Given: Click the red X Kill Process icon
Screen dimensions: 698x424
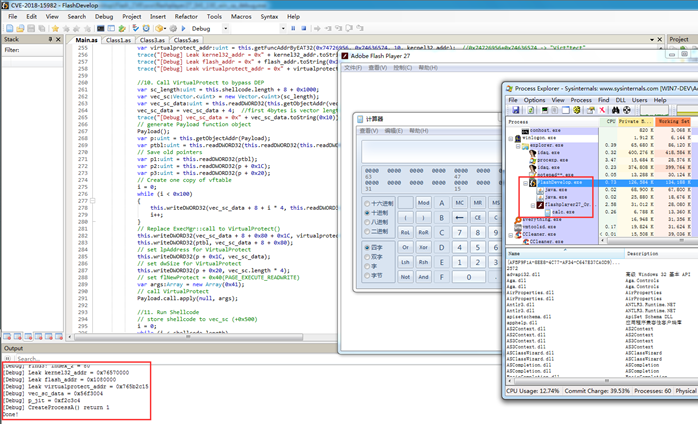Looking at the screenshot, I should [x=602, y=110].
